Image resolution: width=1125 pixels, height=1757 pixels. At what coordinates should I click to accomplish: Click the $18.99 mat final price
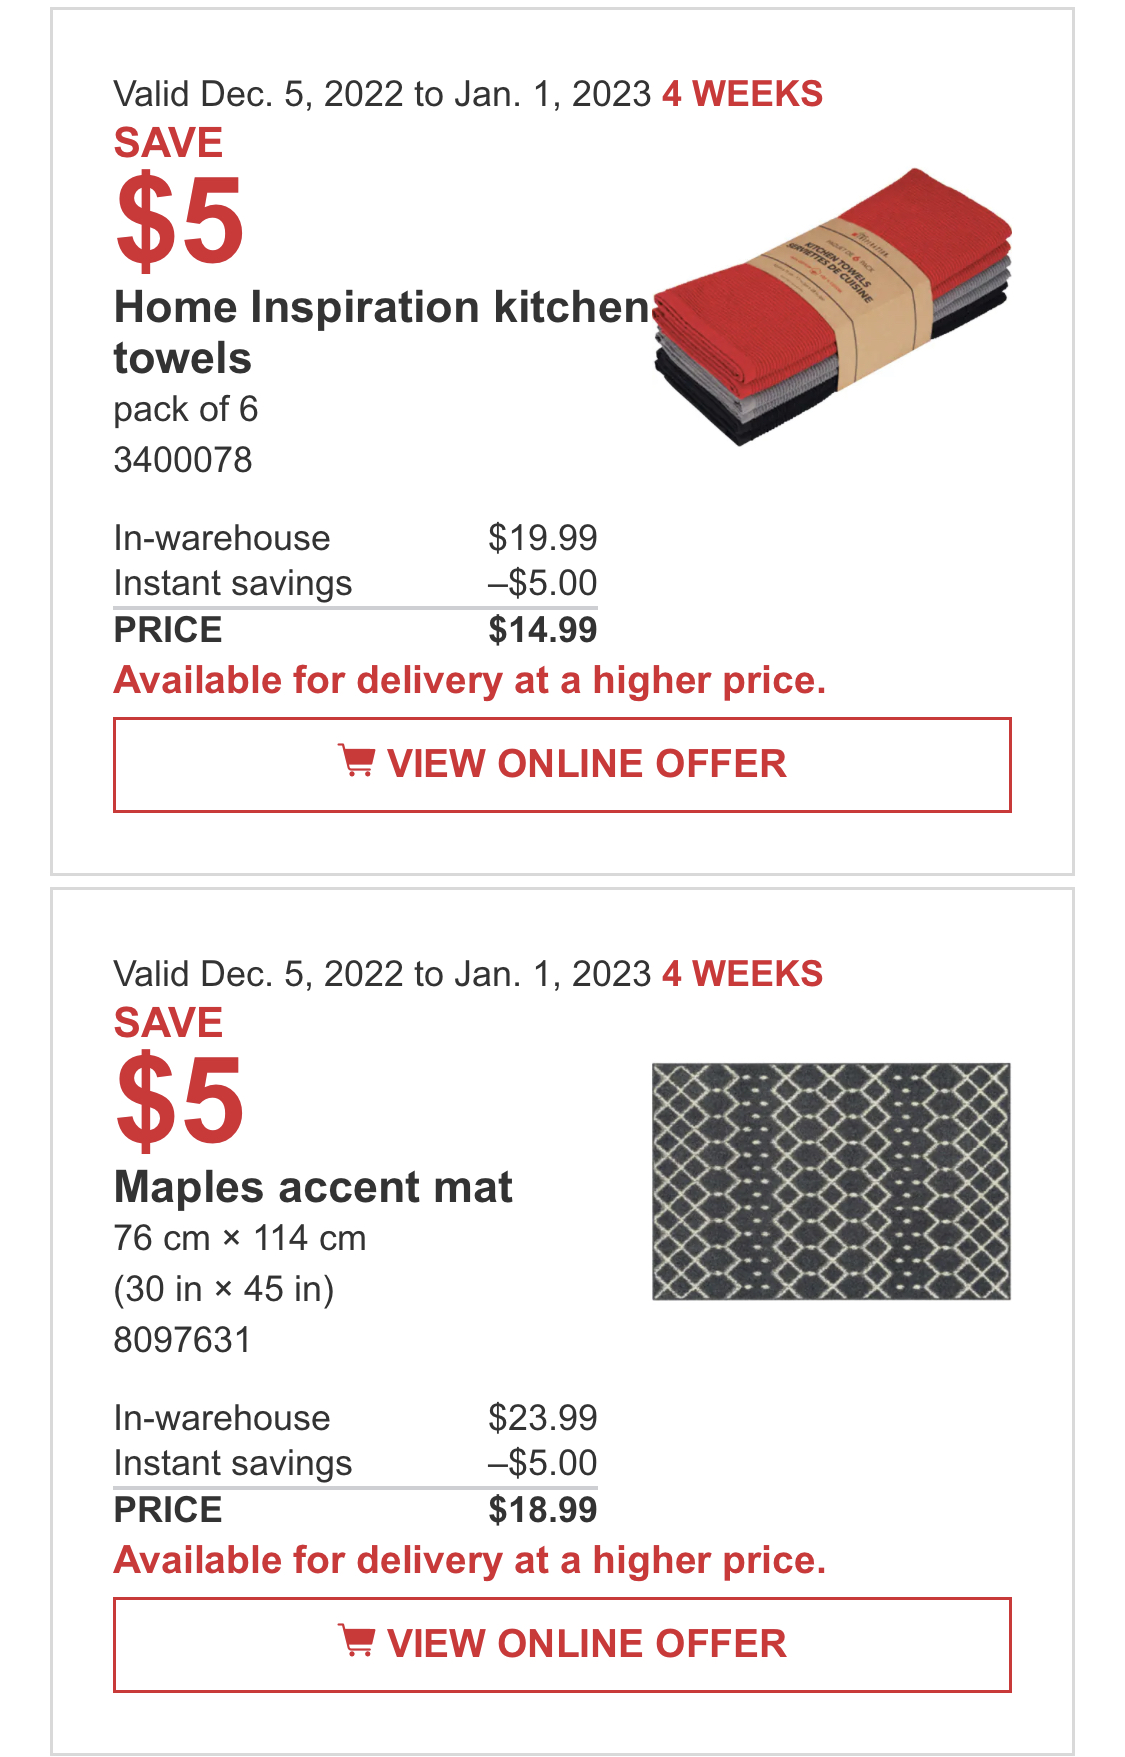(543, 1510)
